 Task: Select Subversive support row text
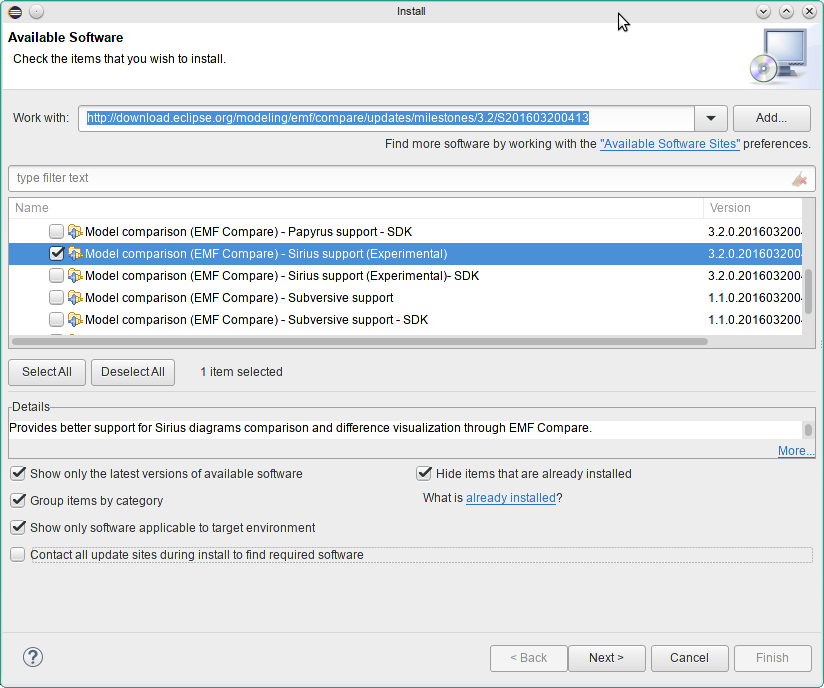(239, 298)
